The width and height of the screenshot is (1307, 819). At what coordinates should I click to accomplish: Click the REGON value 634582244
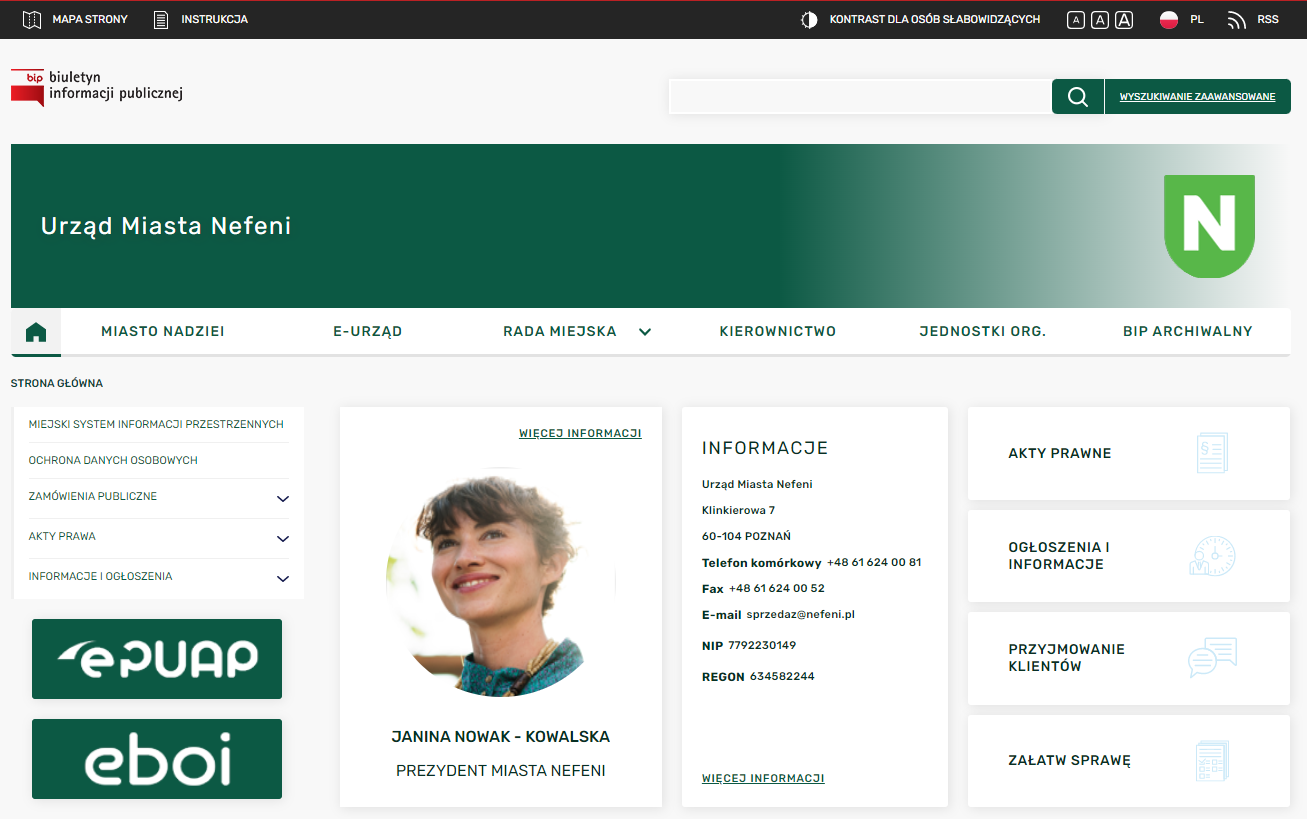coord(782,677)
